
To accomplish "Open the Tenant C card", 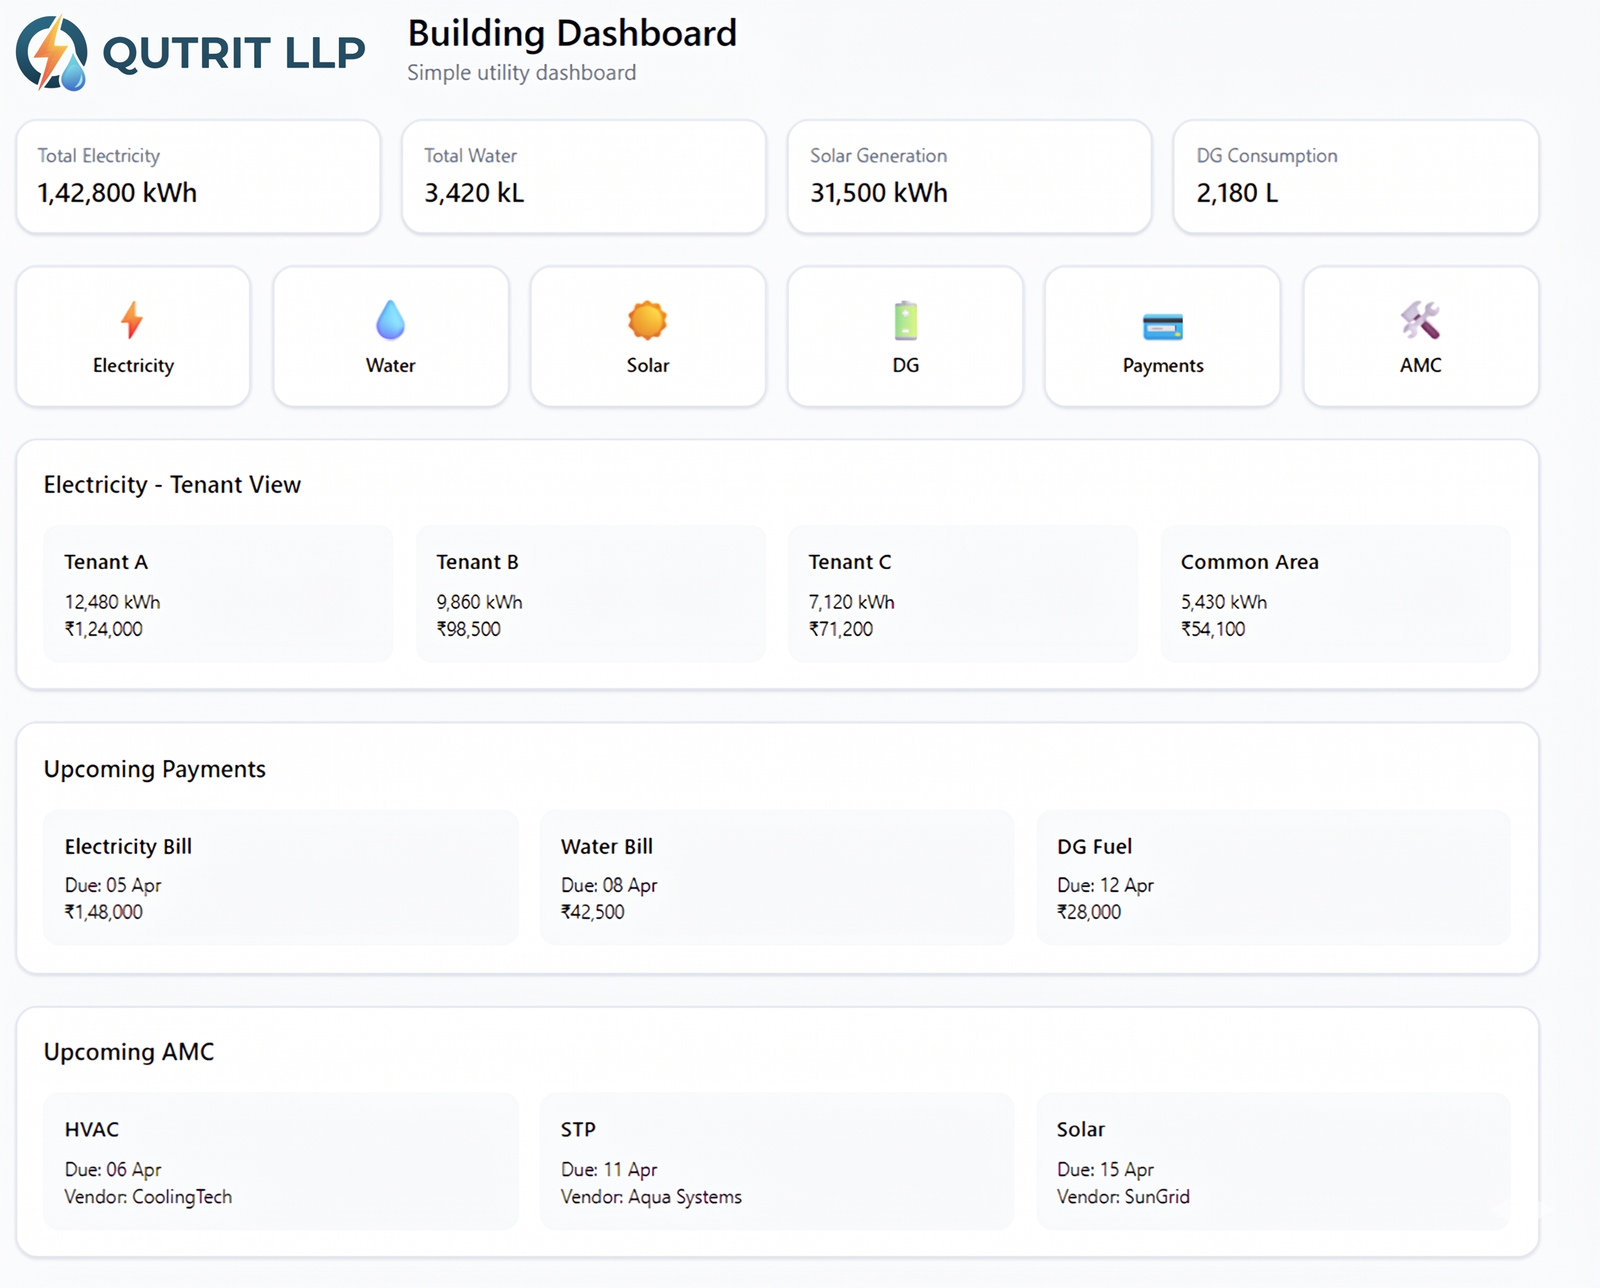I will [x=963, y=594].
